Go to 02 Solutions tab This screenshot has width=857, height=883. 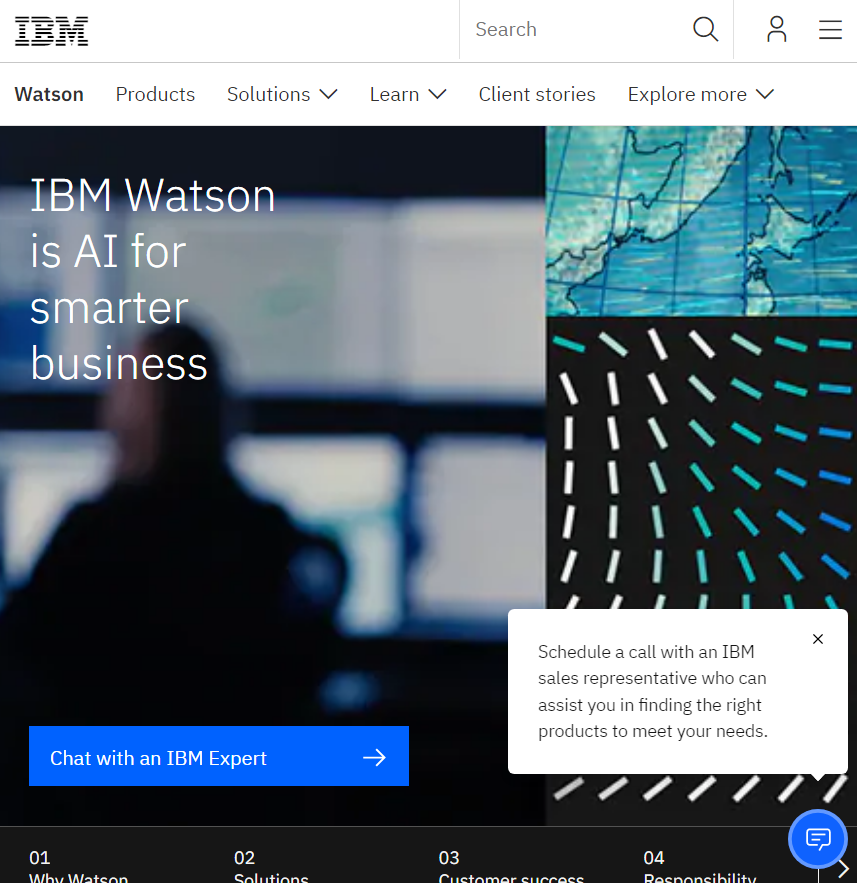(271, 867)
